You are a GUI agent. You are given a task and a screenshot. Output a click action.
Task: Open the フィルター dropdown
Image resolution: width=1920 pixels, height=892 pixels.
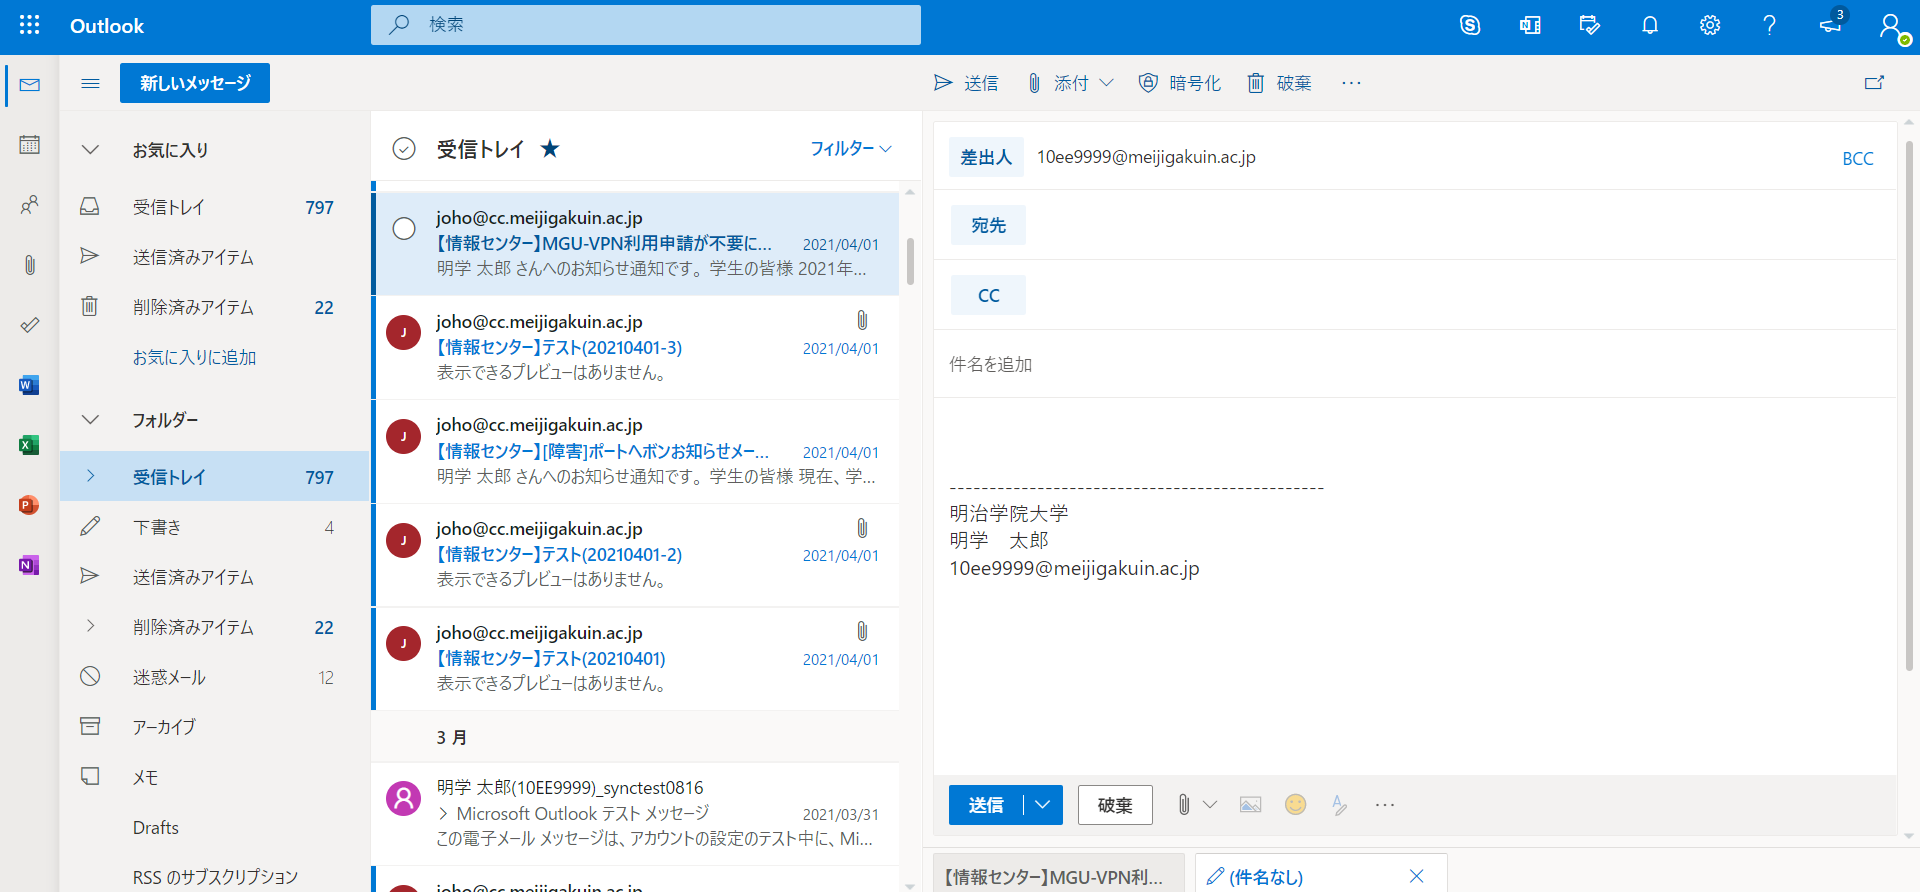850,149
